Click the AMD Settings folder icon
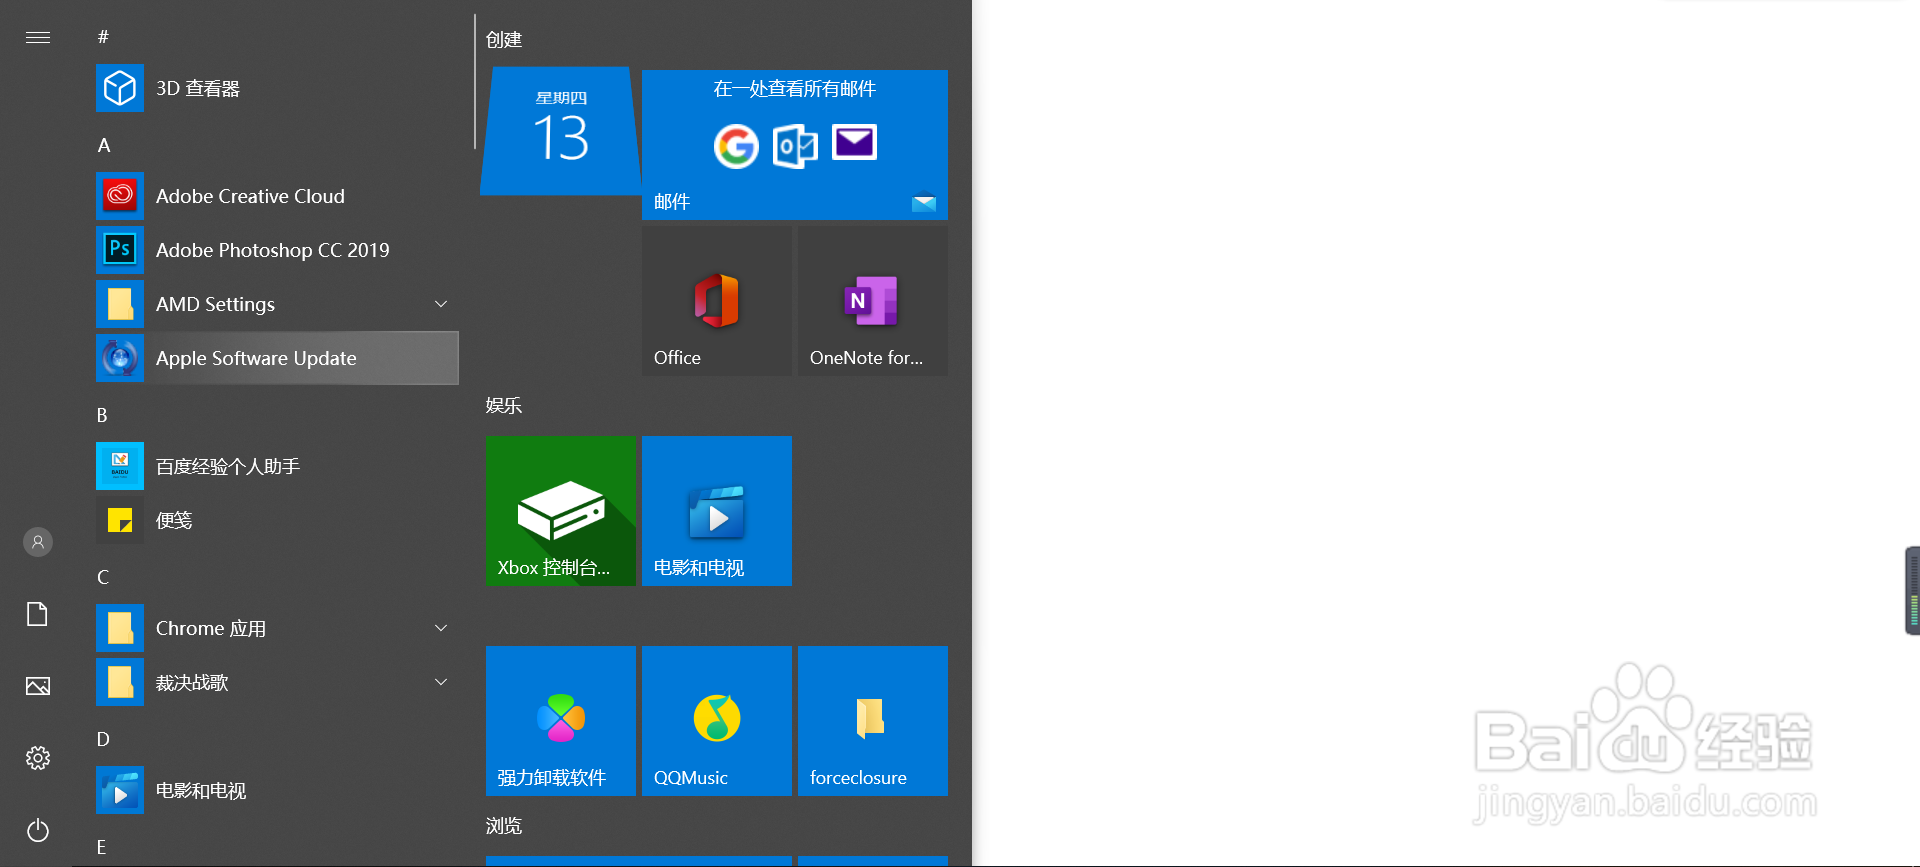Screen dimensions: 1920x867 click(x=120, y=304)
